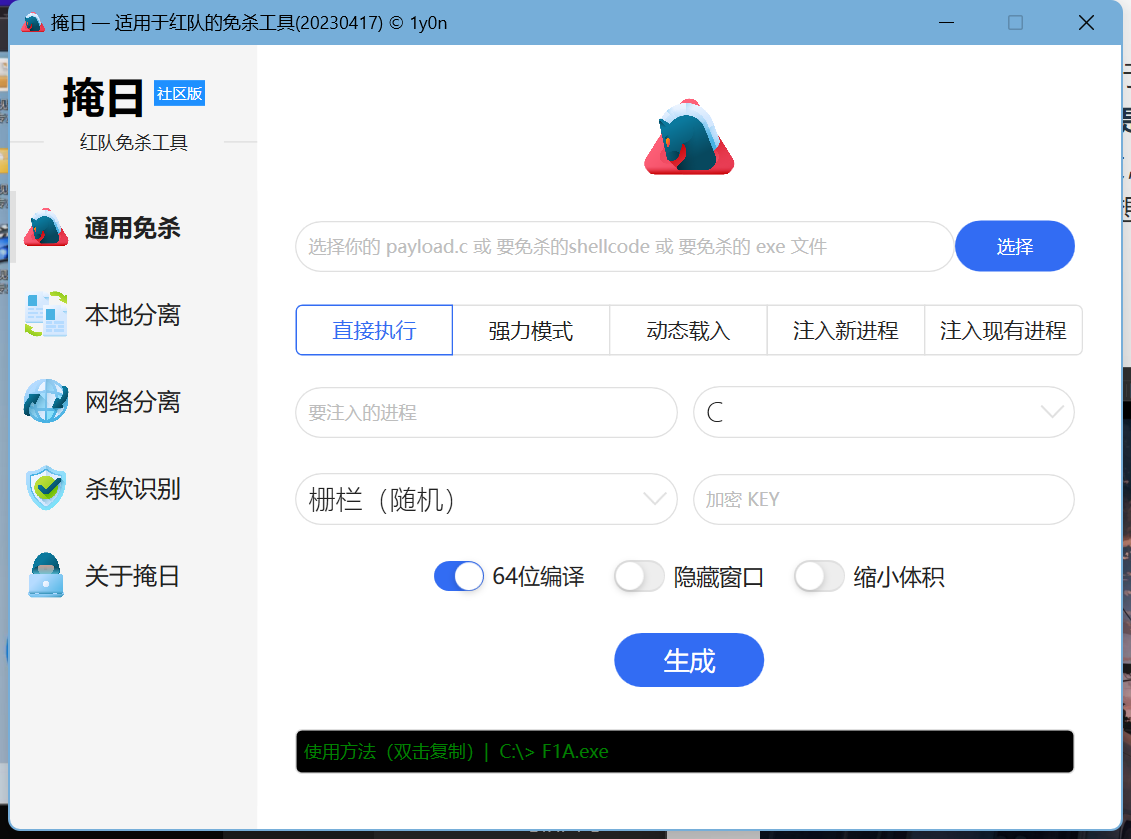Click the green usage text in black console
Image resolution: width=1131 pixels, height=839 pixels.
456,752
